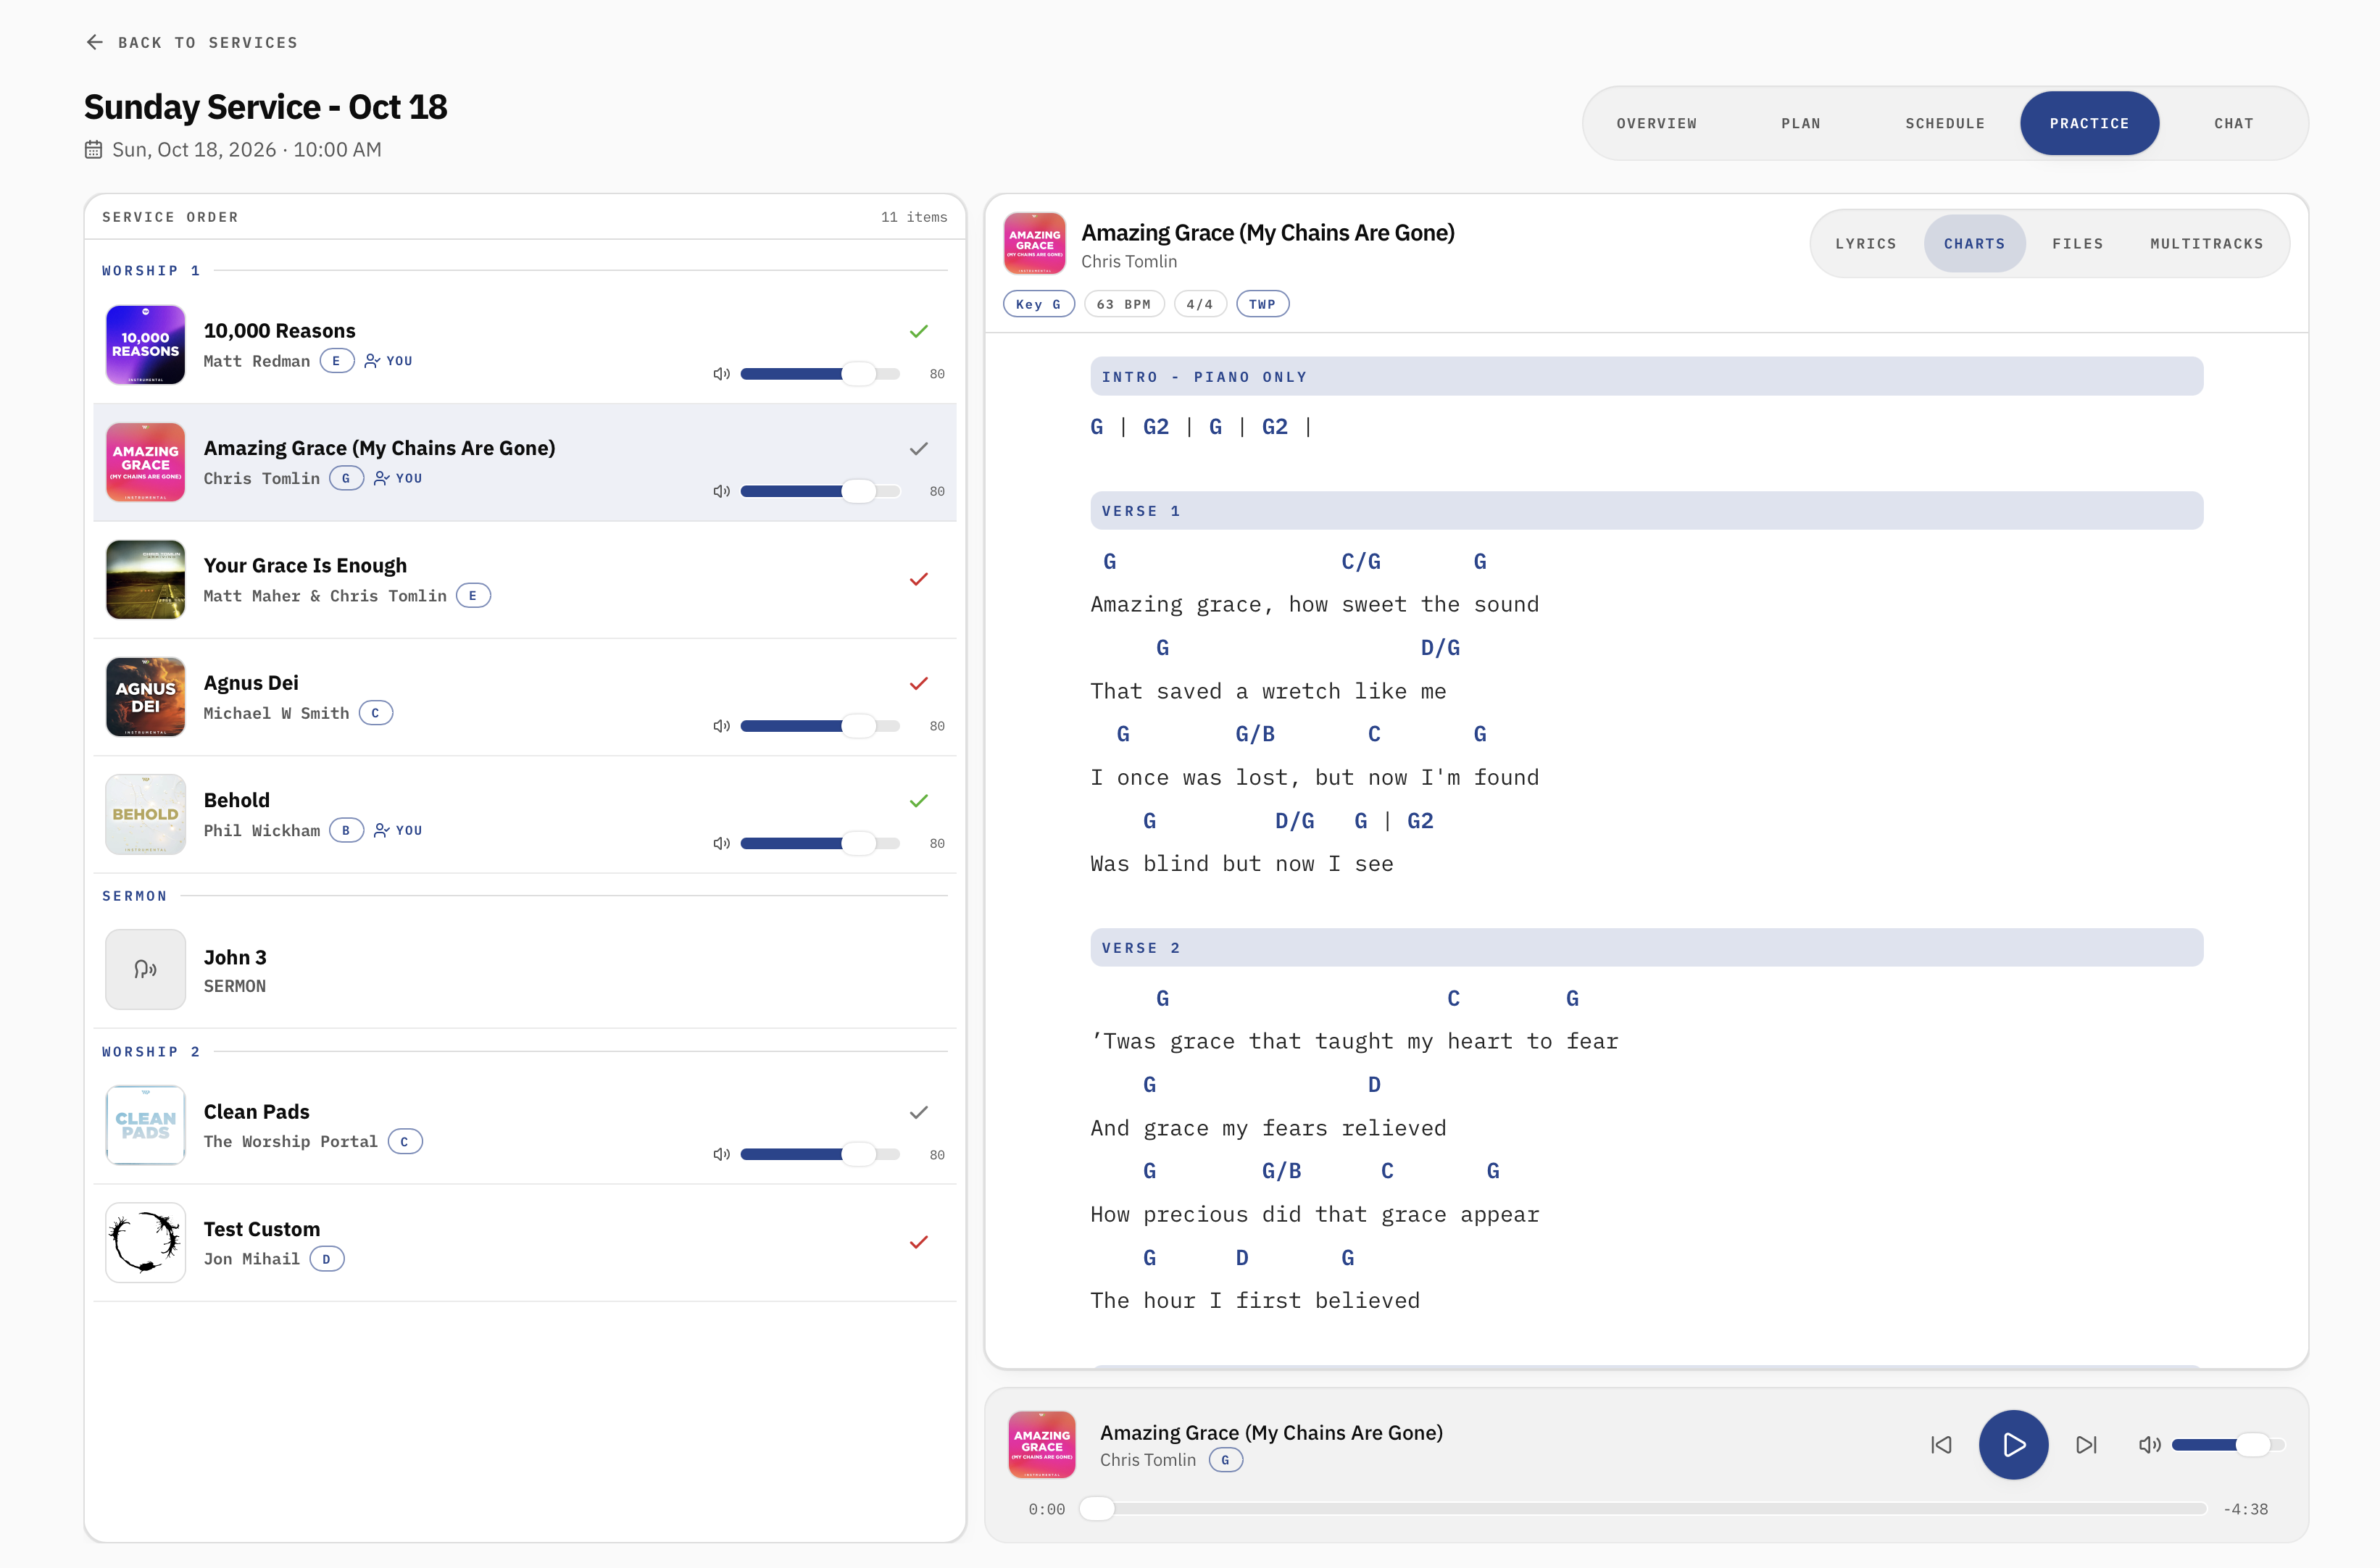Screen dimensions: 2380x1568
Task: Play Amazing Grace in the bottom player
Action: pos(2013,1445)
